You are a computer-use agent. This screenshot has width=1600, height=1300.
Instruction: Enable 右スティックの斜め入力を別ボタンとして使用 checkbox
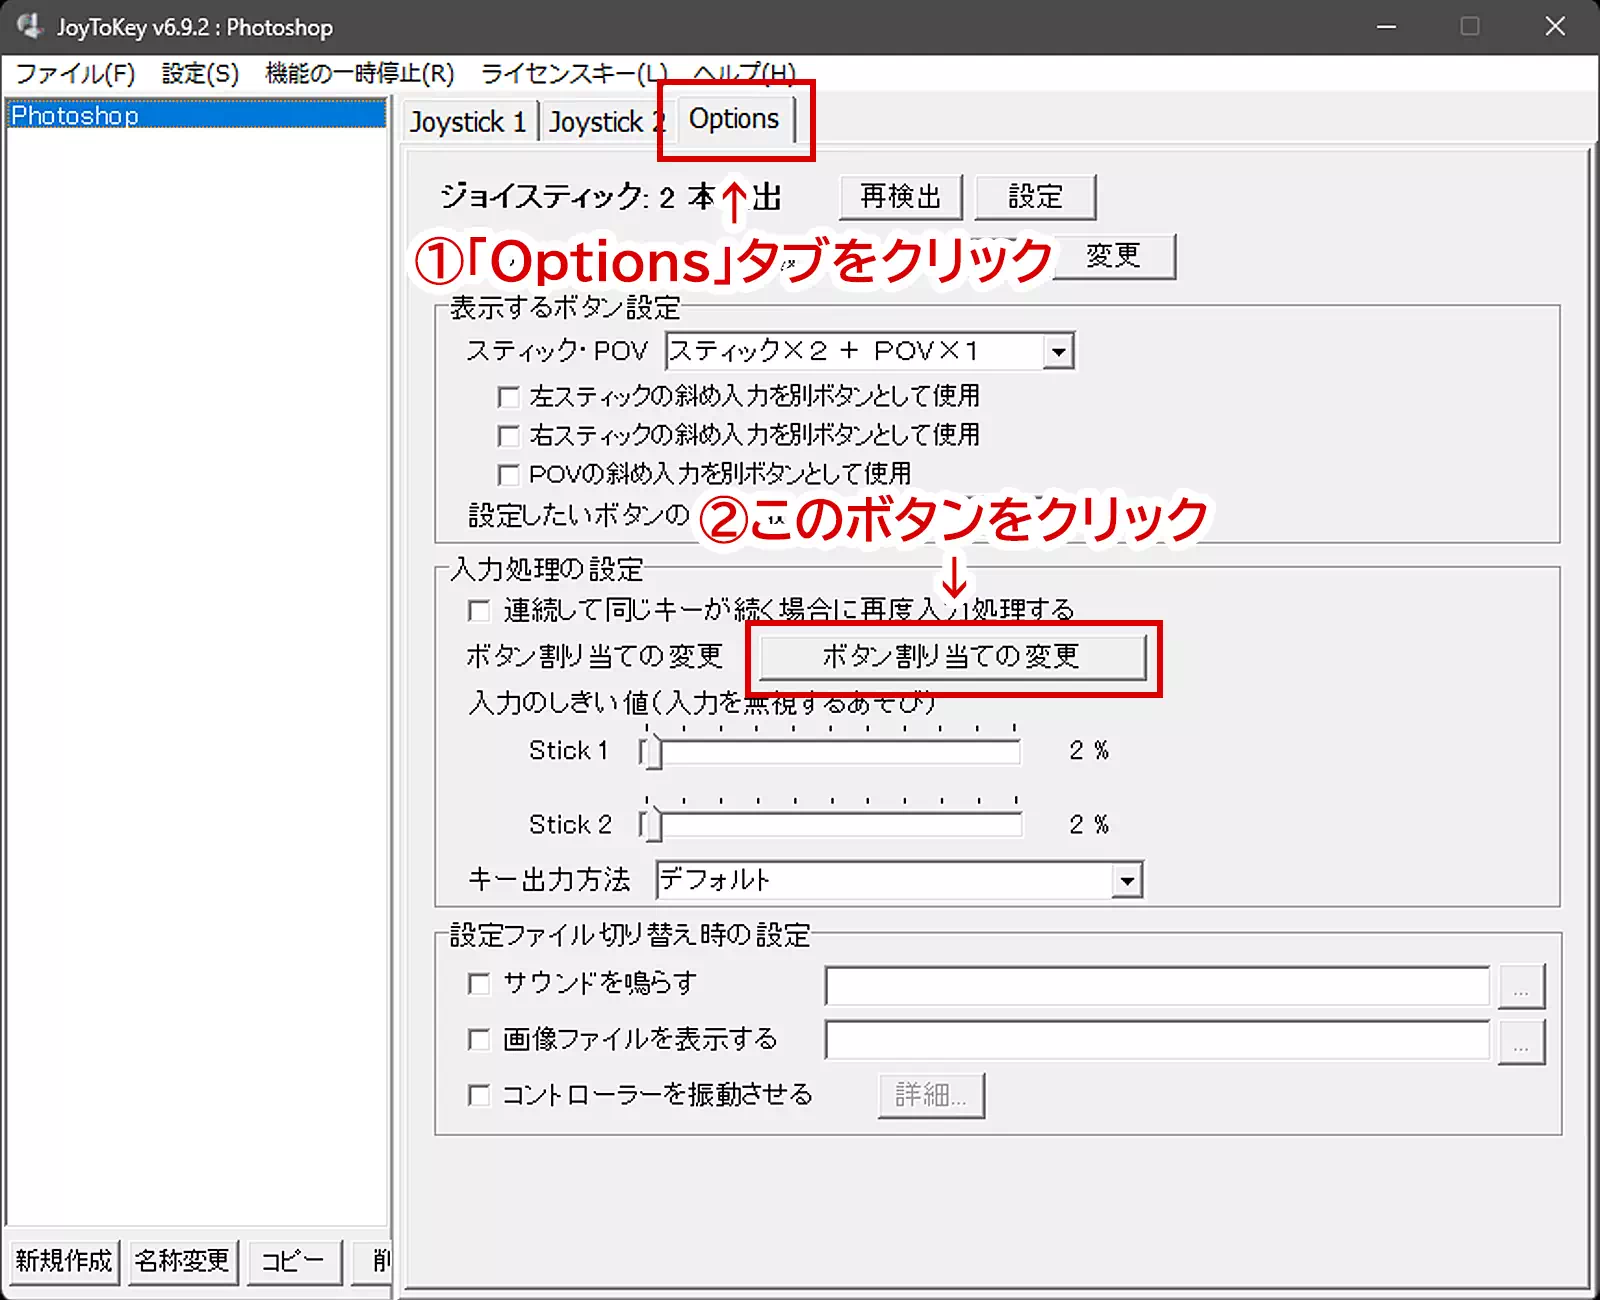click(508, 436)
